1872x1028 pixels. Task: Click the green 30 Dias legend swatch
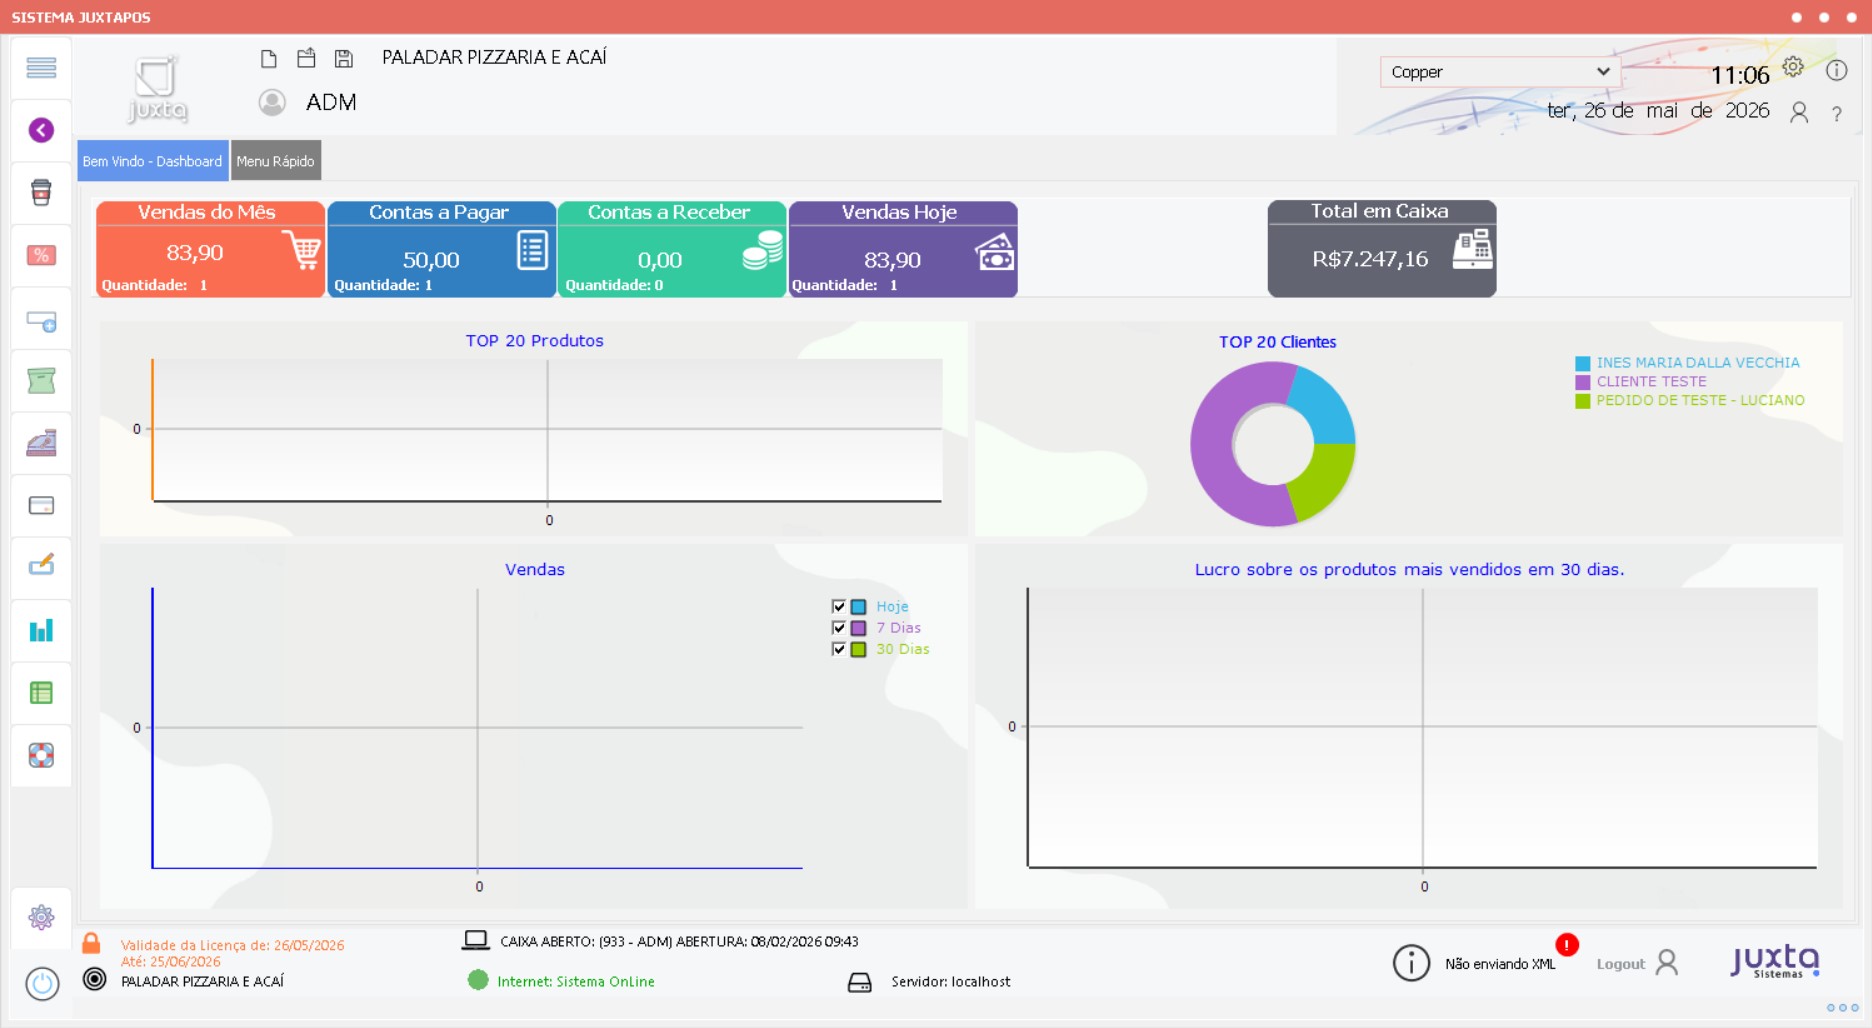[859, 649]
